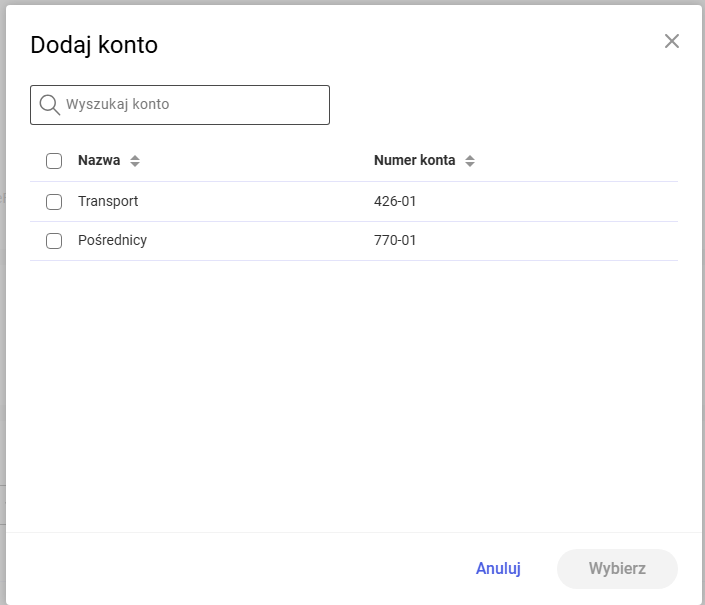Focus the Wyszukaj konto search field
Image resolution: width=705 pixels, height=605 pixels.
tap(180, 105)
